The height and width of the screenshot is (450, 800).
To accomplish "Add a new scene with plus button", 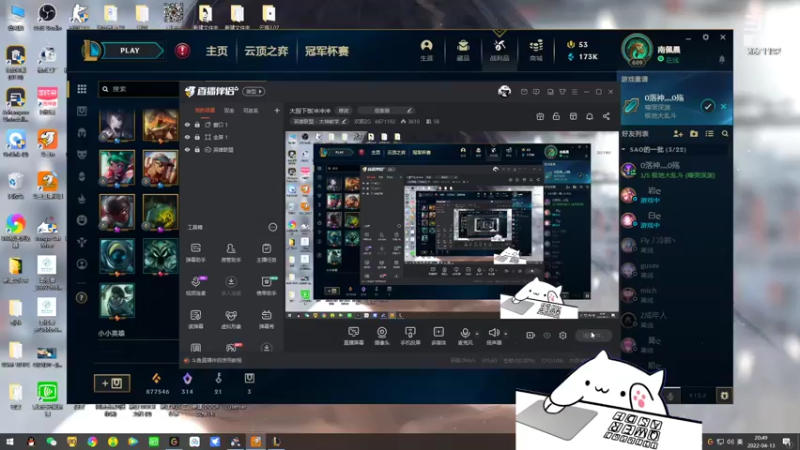I will tap(277, 110).
